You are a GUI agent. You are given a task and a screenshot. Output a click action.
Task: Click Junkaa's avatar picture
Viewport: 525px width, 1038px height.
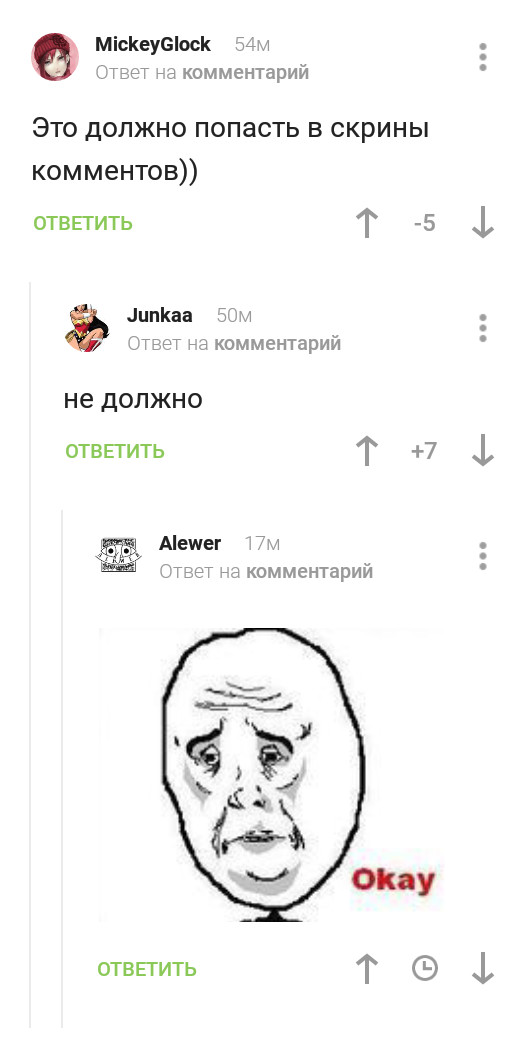[x=87, y=328]
